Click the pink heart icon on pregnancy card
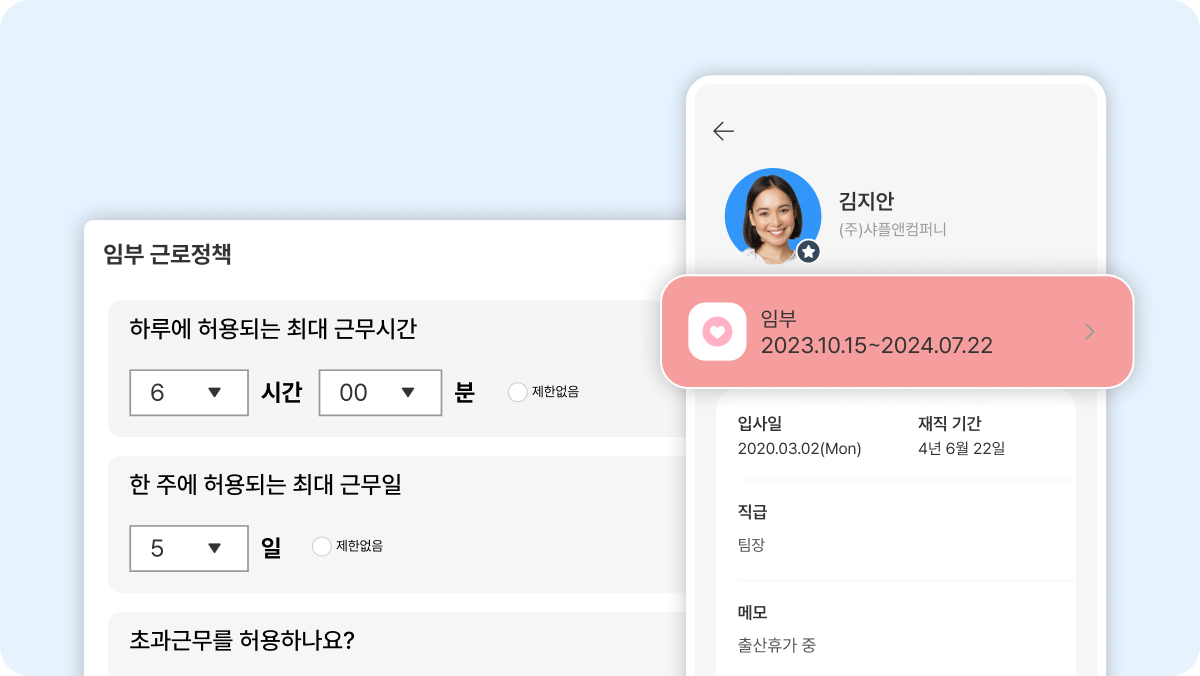This screenshot has height=676, width=1200. pos(717,331)
